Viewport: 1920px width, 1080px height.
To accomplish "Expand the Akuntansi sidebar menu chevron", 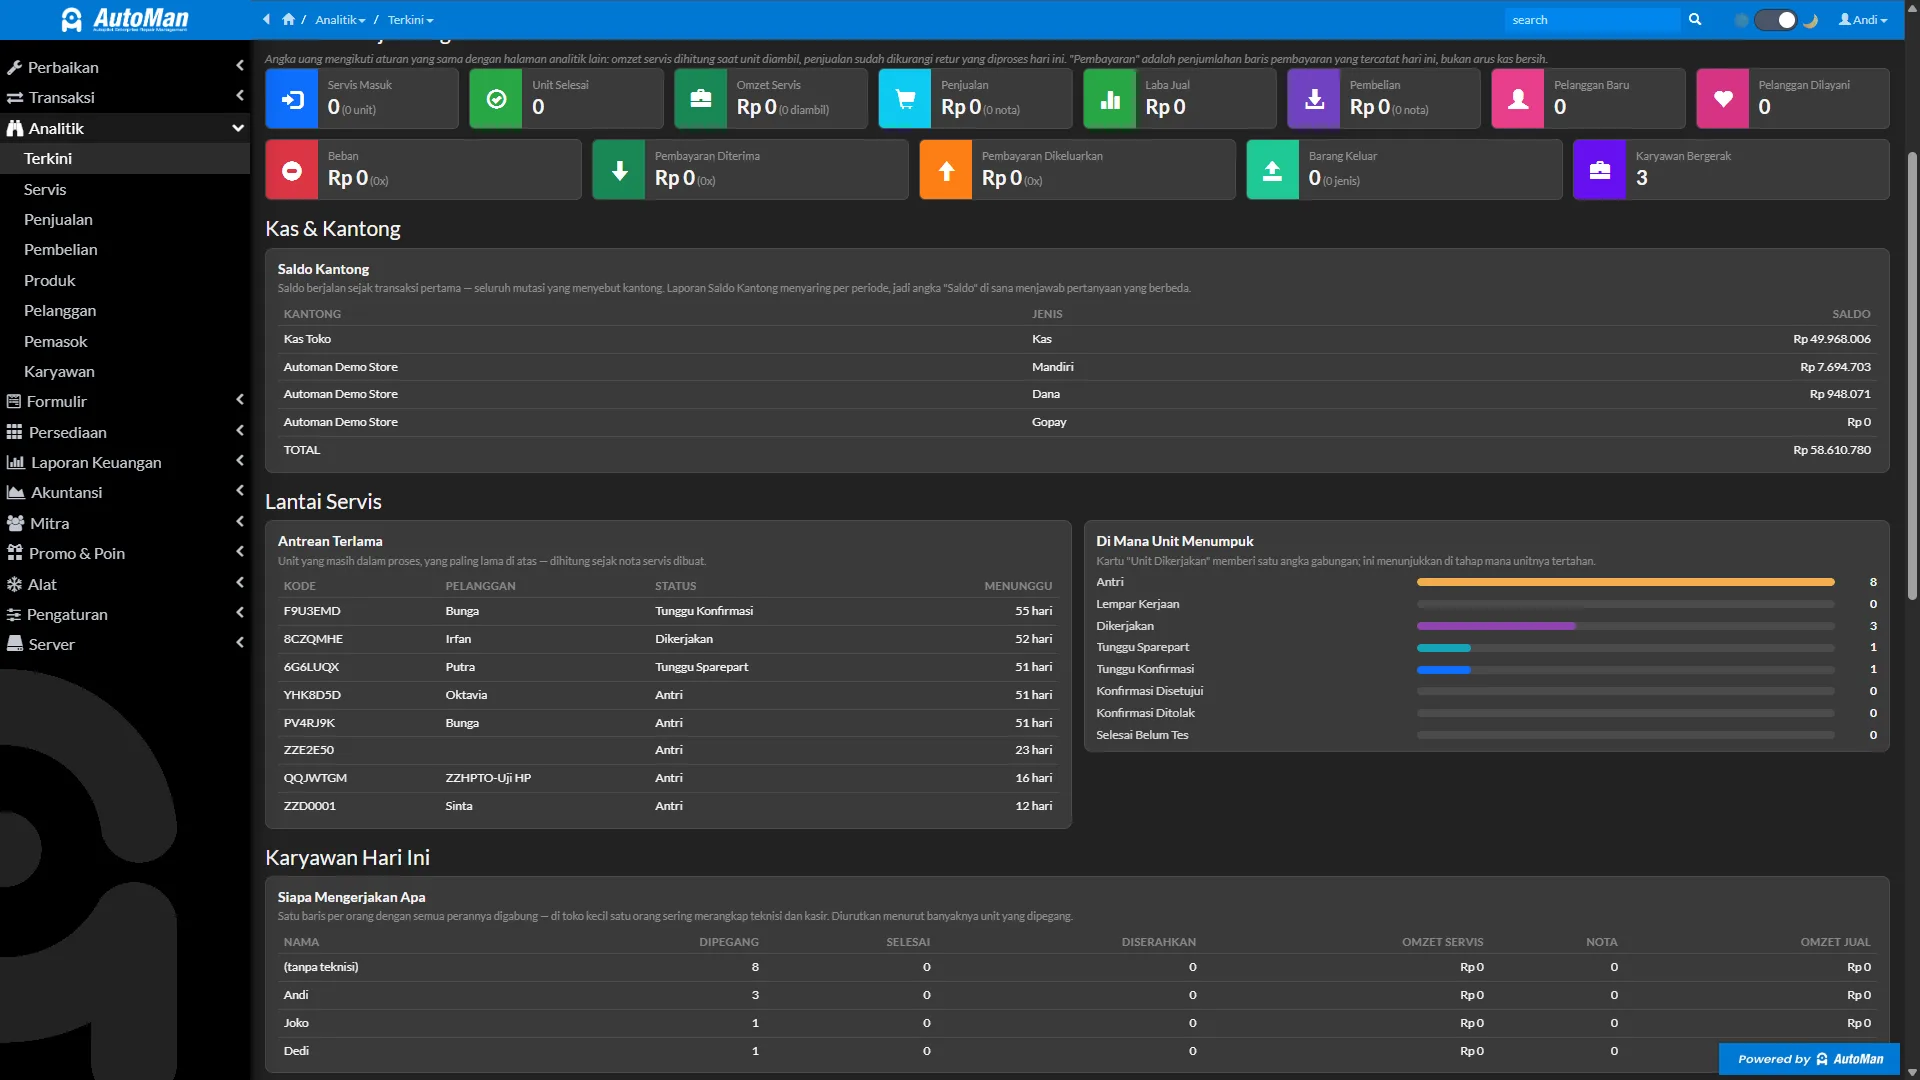I will [x=240, y=491].
